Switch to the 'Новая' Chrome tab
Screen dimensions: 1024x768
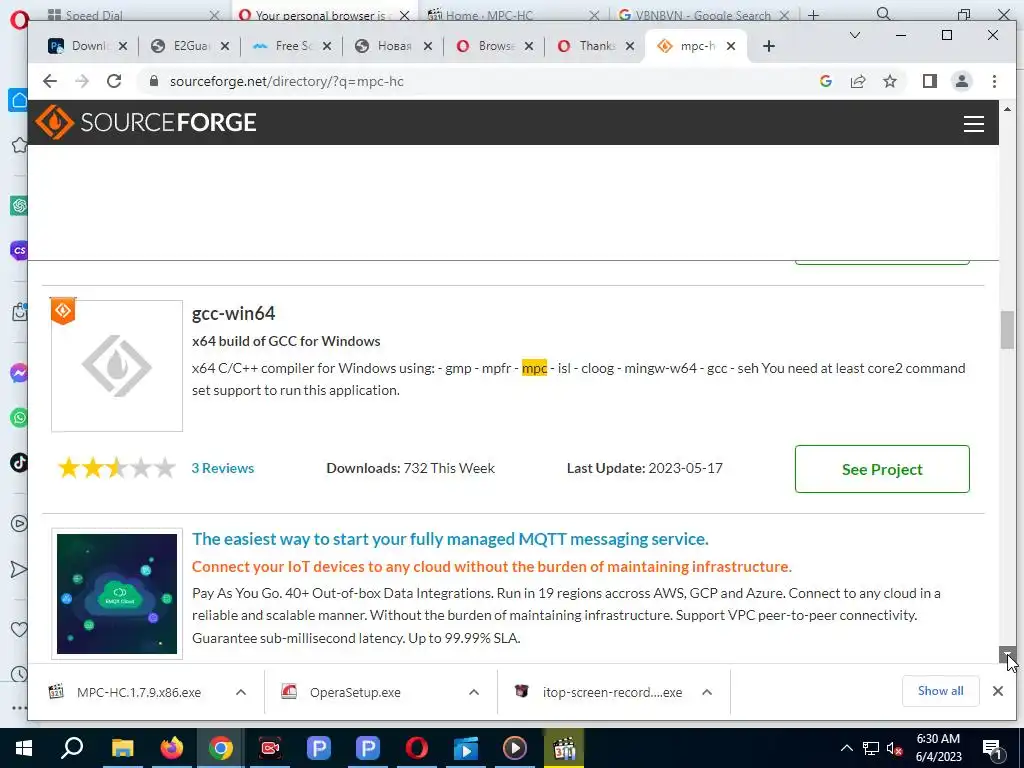(x=393, y=46)
